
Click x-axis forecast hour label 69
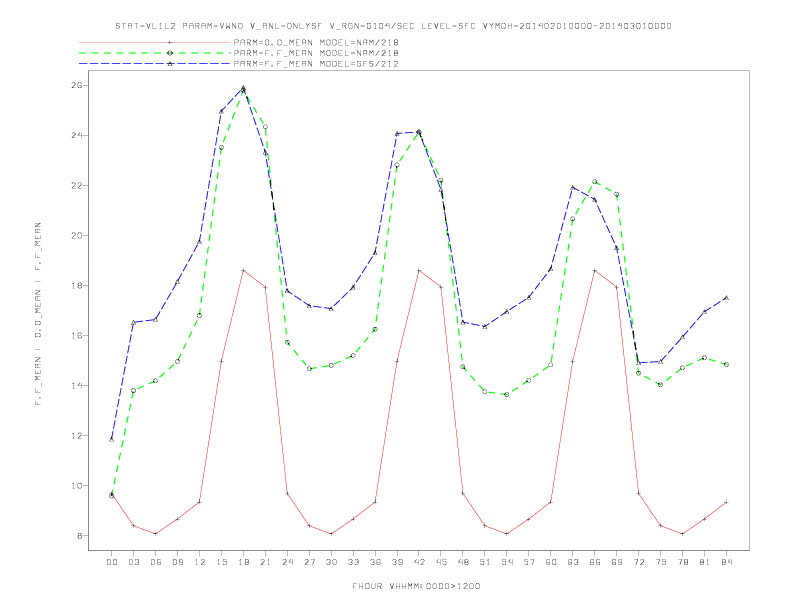(617, 562)
